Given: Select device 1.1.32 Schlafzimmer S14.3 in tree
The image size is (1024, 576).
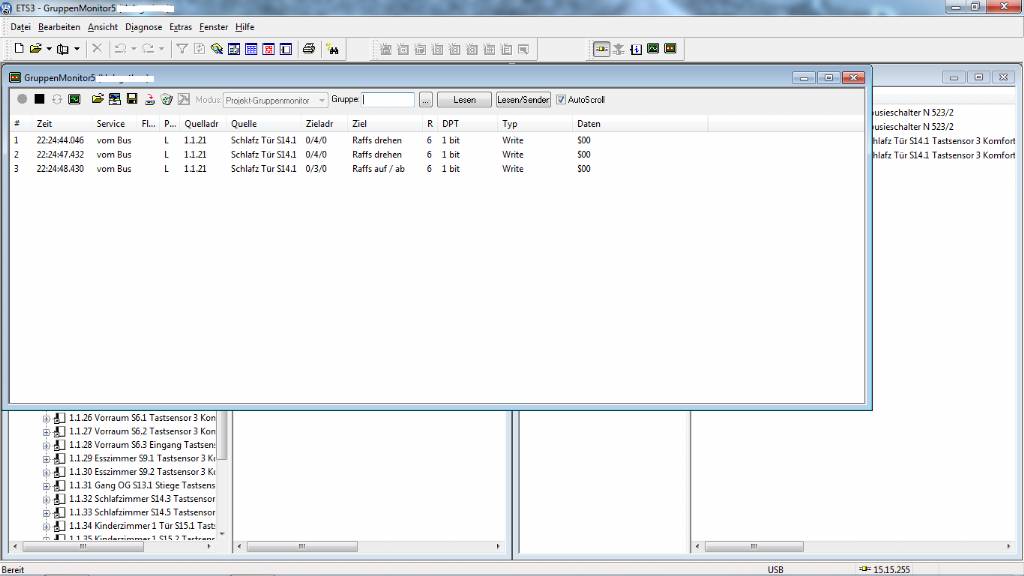Looking at the screenshot, I should [x=142, y=499].
